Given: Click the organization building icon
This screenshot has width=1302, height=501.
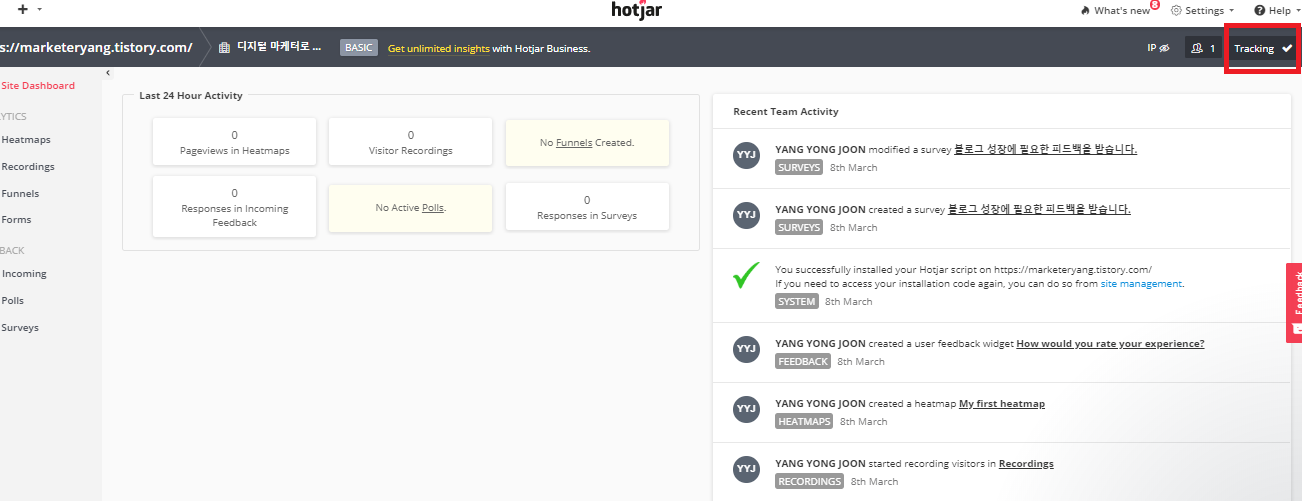Looking at the screenshot, I should 225,47.
